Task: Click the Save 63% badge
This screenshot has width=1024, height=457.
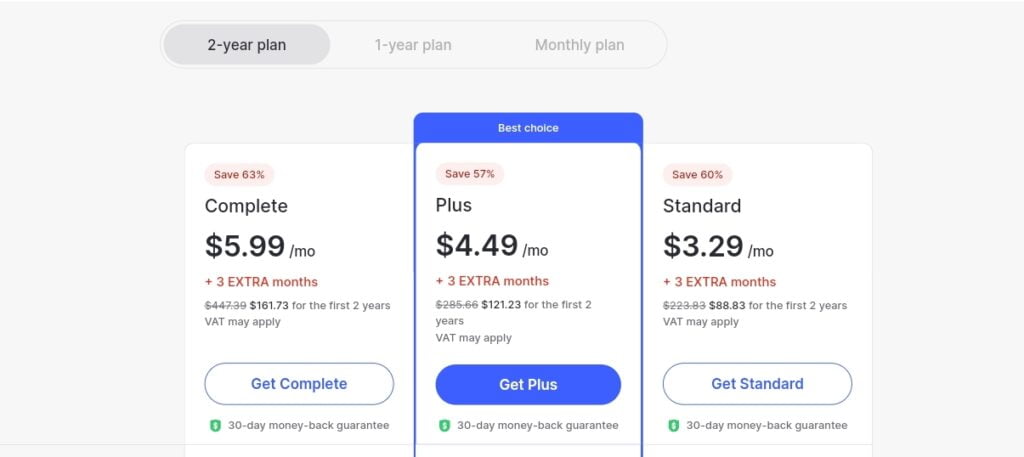Action: (x=239, y=175)
